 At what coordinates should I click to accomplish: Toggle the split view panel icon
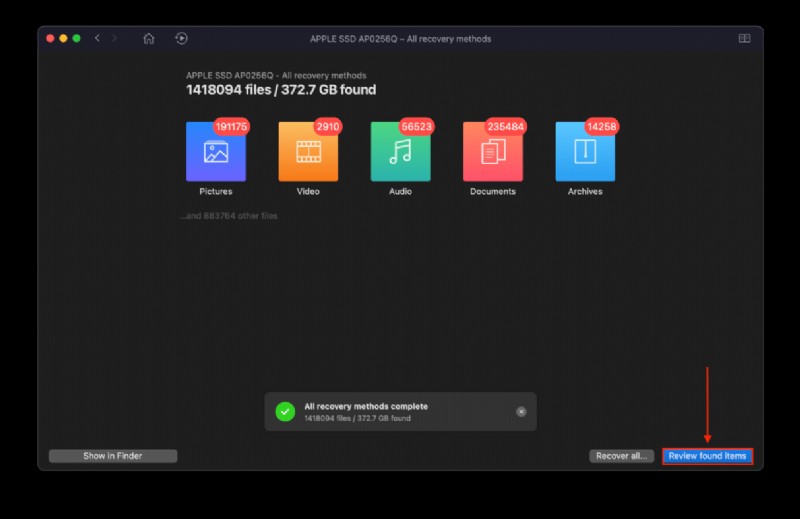(744, 38)
